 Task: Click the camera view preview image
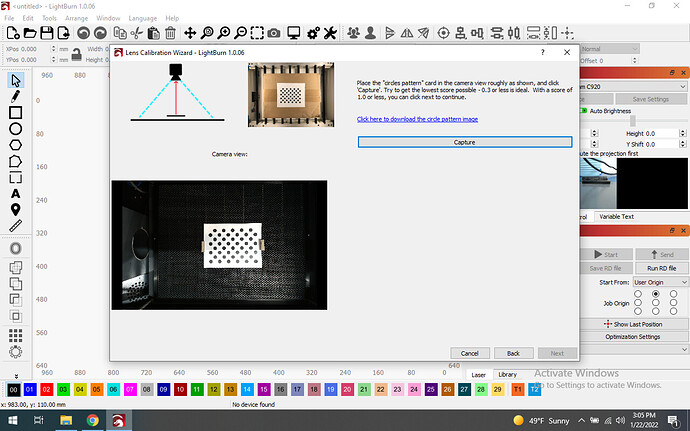click(x=219, y=245)
